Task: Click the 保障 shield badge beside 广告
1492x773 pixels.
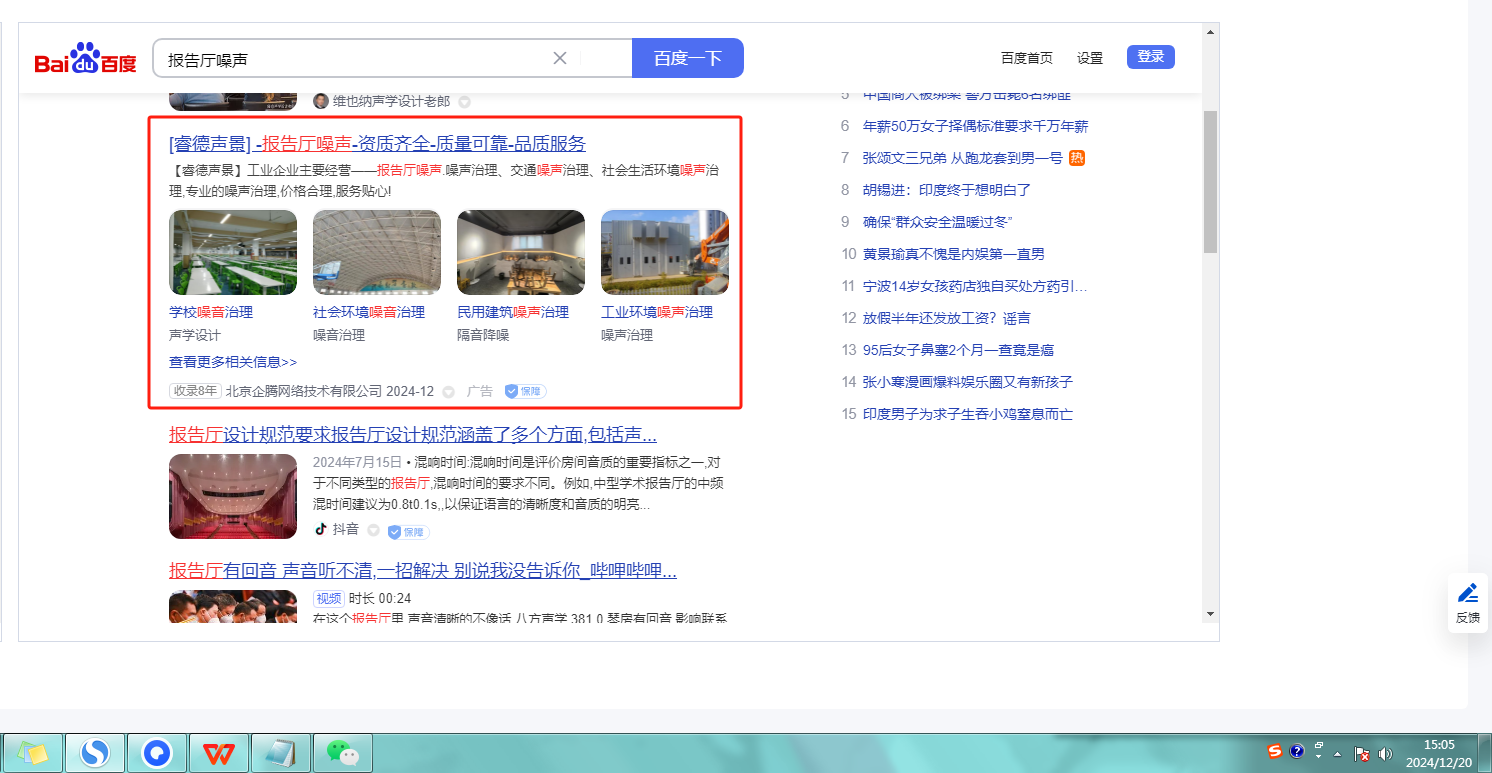Action: (x=525, y=391)
